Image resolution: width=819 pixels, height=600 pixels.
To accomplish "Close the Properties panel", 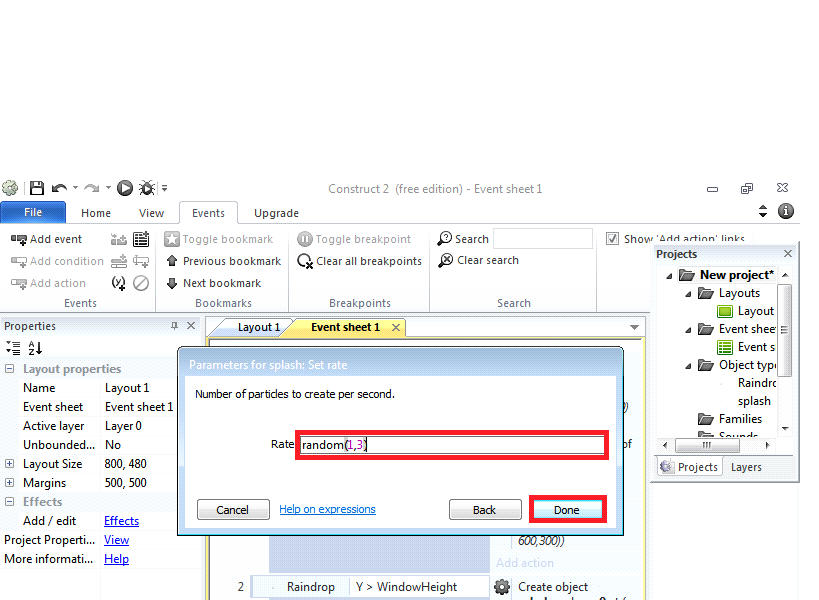I will 191,326.
